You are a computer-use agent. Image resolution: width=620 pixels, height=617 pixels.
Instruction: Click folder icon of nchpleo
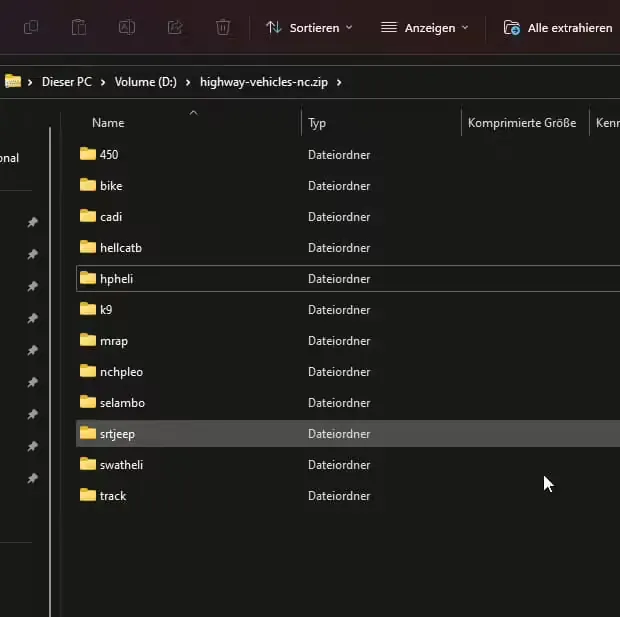pyautogui.click(x=88, y=371)
